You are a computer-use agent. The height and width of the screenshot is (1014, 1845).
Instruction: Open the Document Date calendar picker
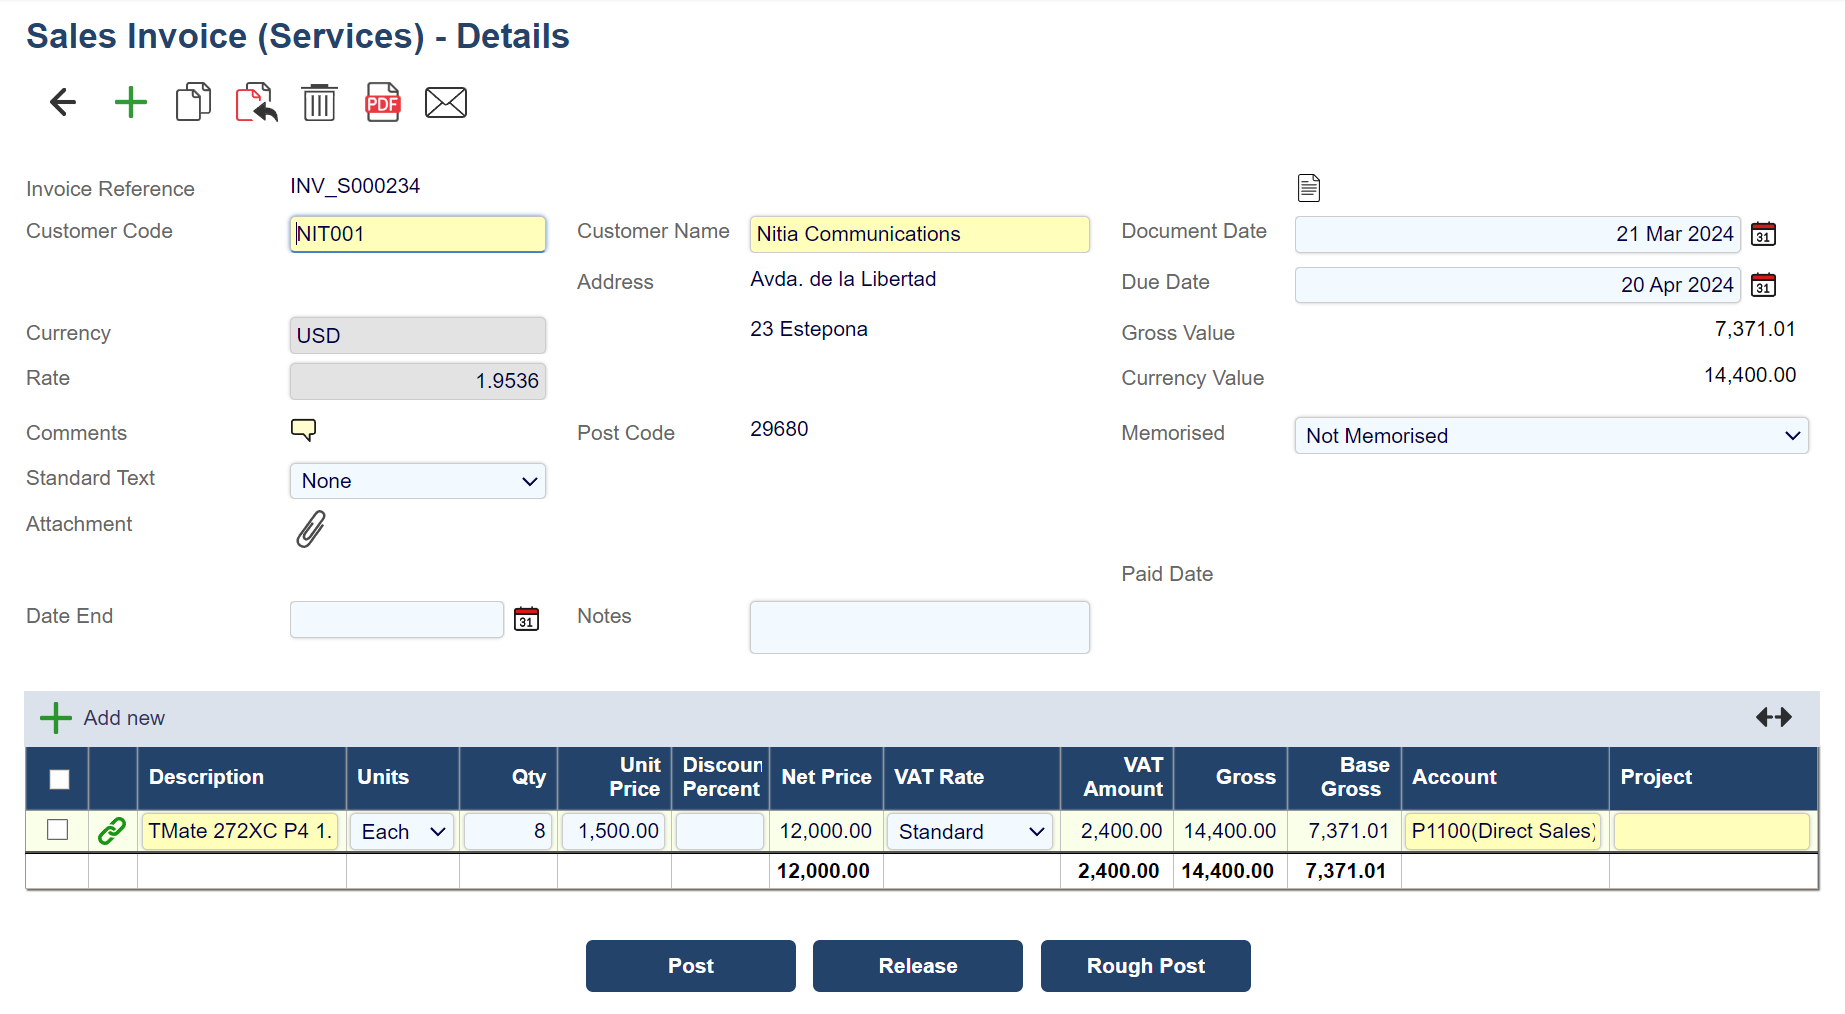pyautogui.click(x=1763, y=234)
